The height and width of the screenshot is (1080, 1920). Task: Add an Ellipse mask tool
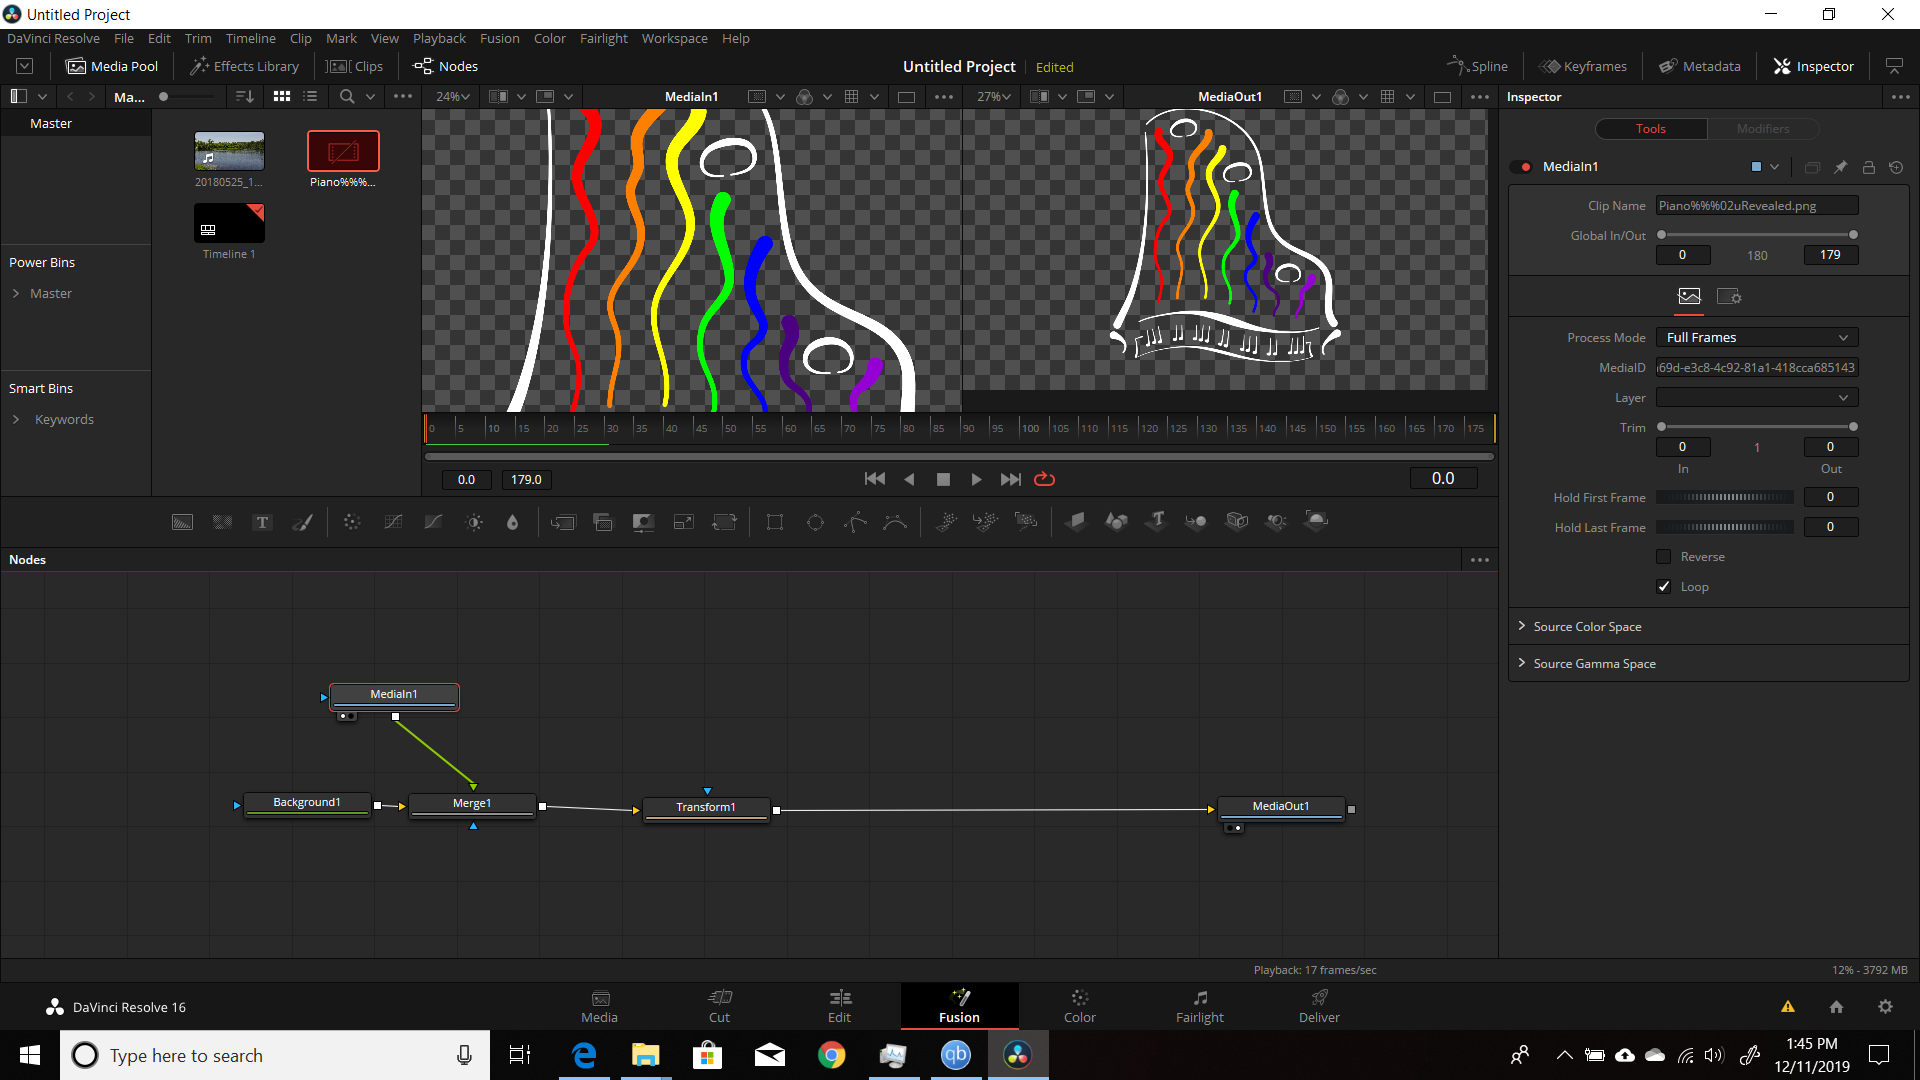[x=815, y=522]
